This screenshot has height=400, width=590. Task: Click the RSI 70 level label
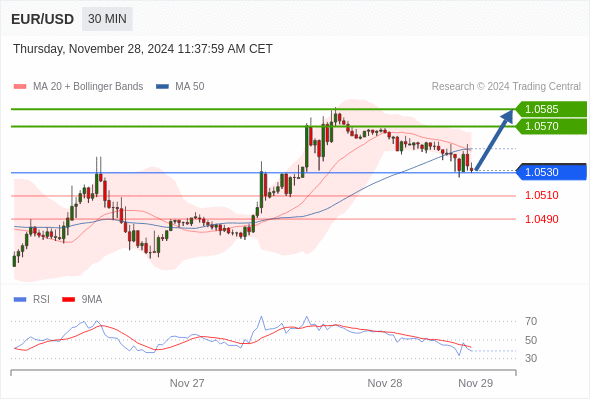pyautogui.click(x=531, y=321)
